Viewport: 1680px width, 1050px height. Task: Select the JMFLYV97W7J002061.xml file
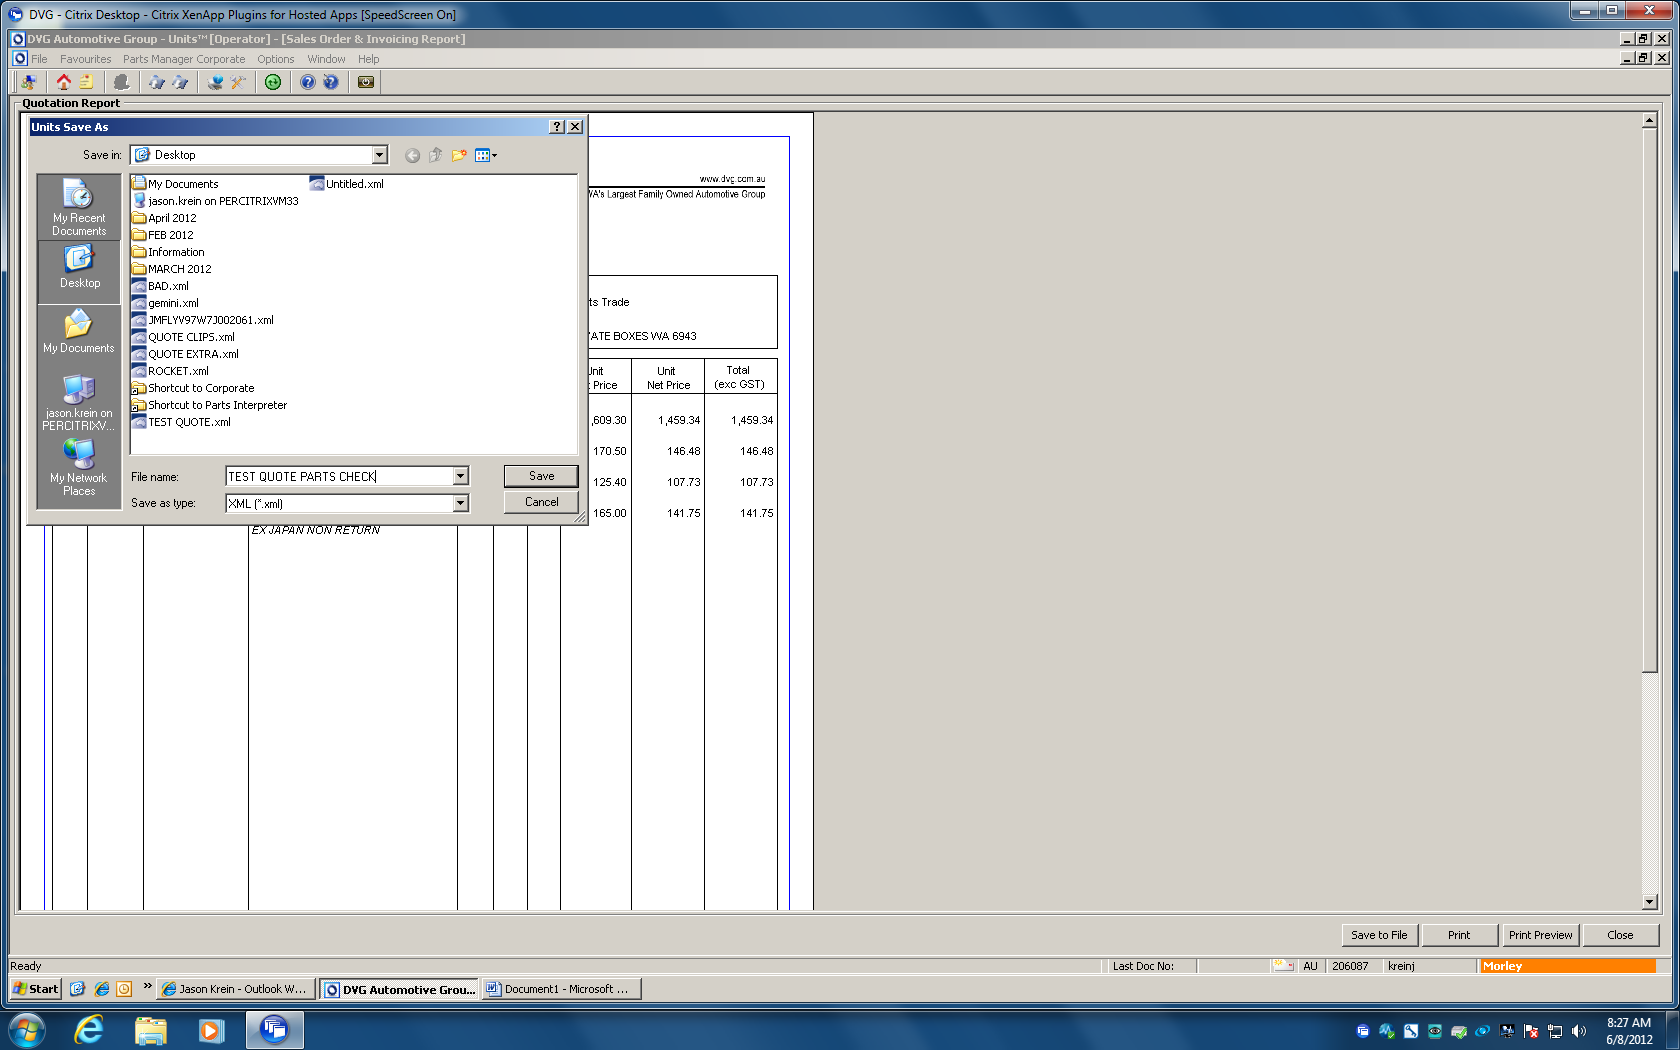pyautogui.click(x=203, y=320)
